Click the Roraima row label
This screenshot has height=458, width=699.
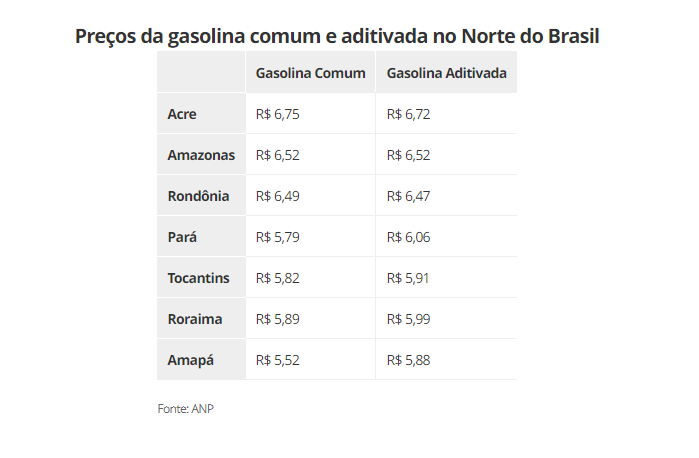[x=195, y=319]
